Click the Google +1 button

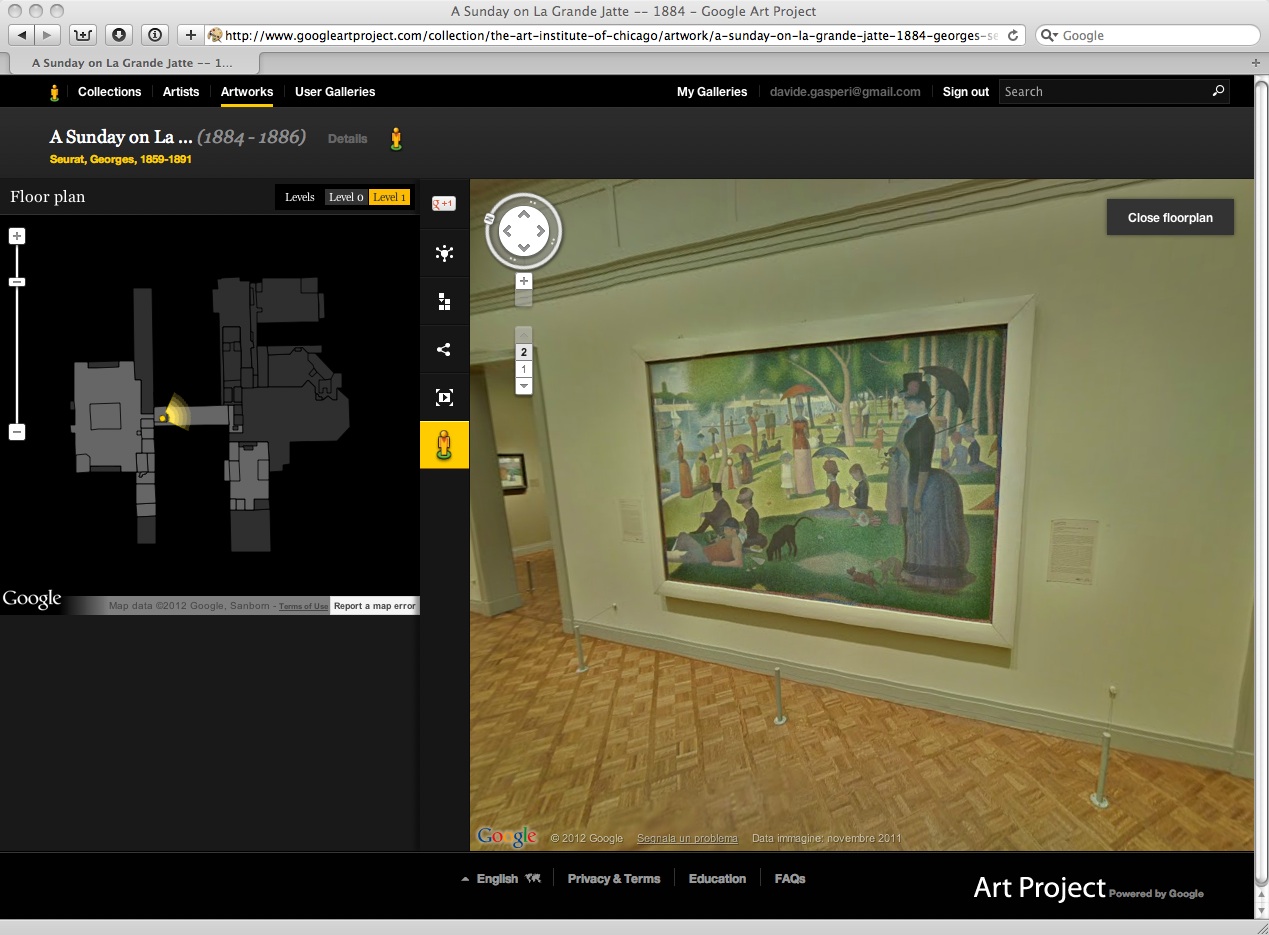444,204
